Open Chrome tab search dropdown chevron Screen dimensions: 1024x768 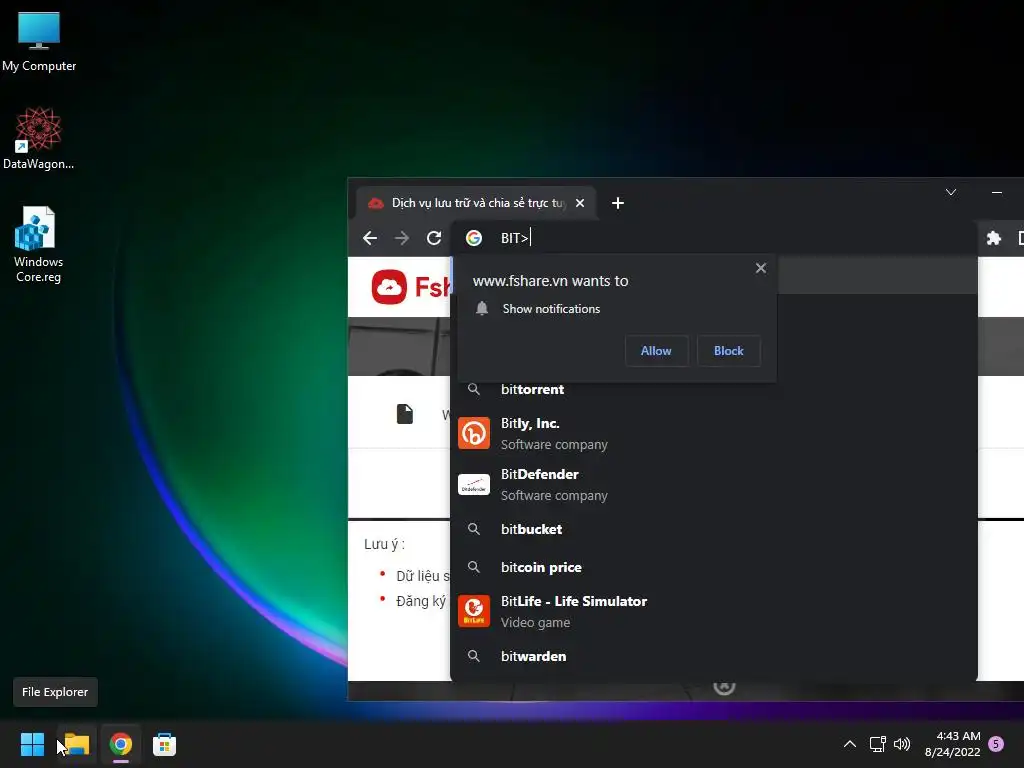(951, 192)
